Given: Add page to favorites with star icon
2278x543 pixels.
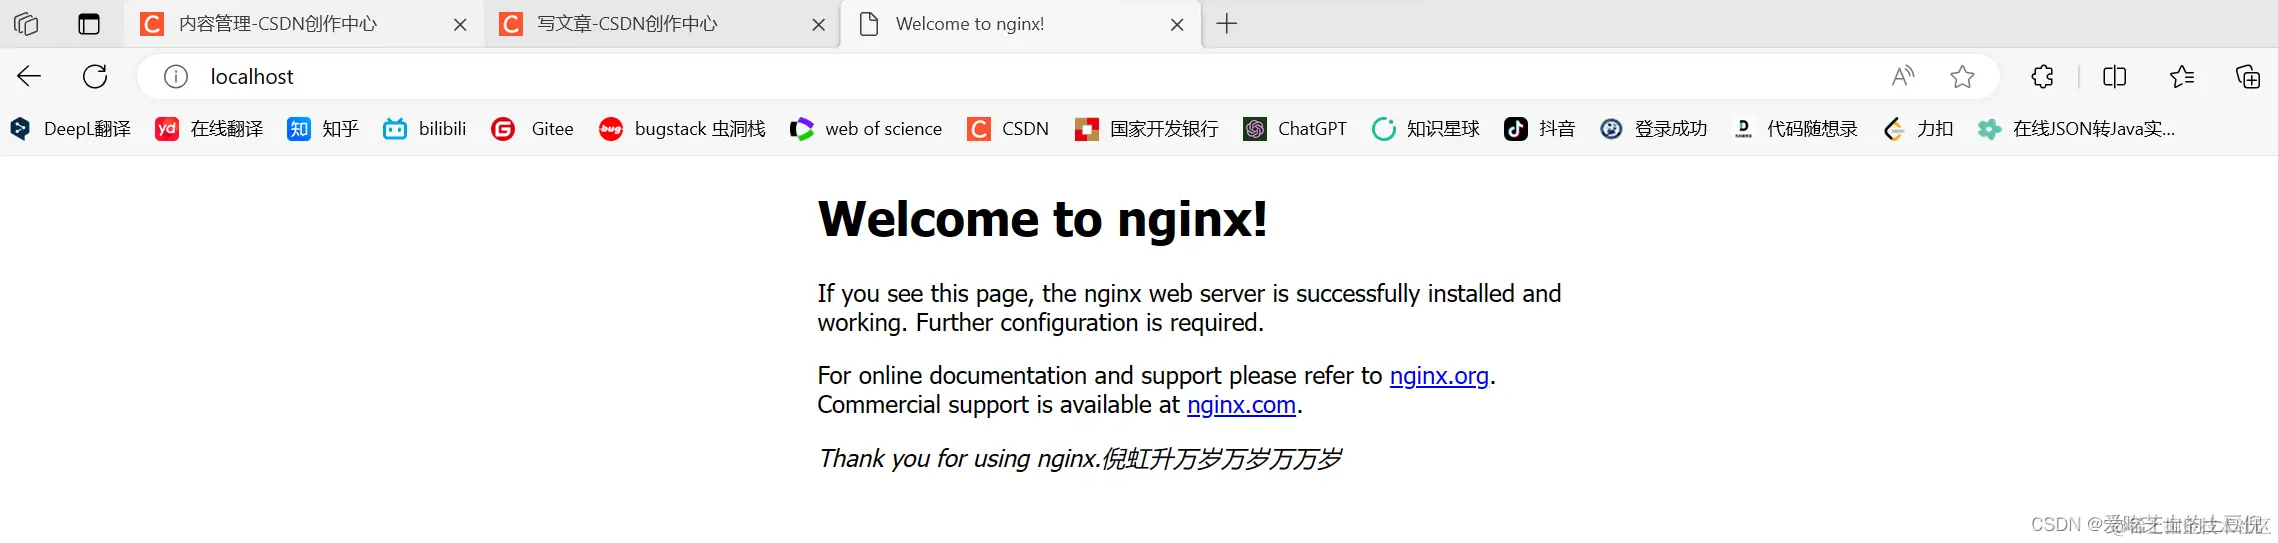Looking at the screenshot, I should 1962,76.
